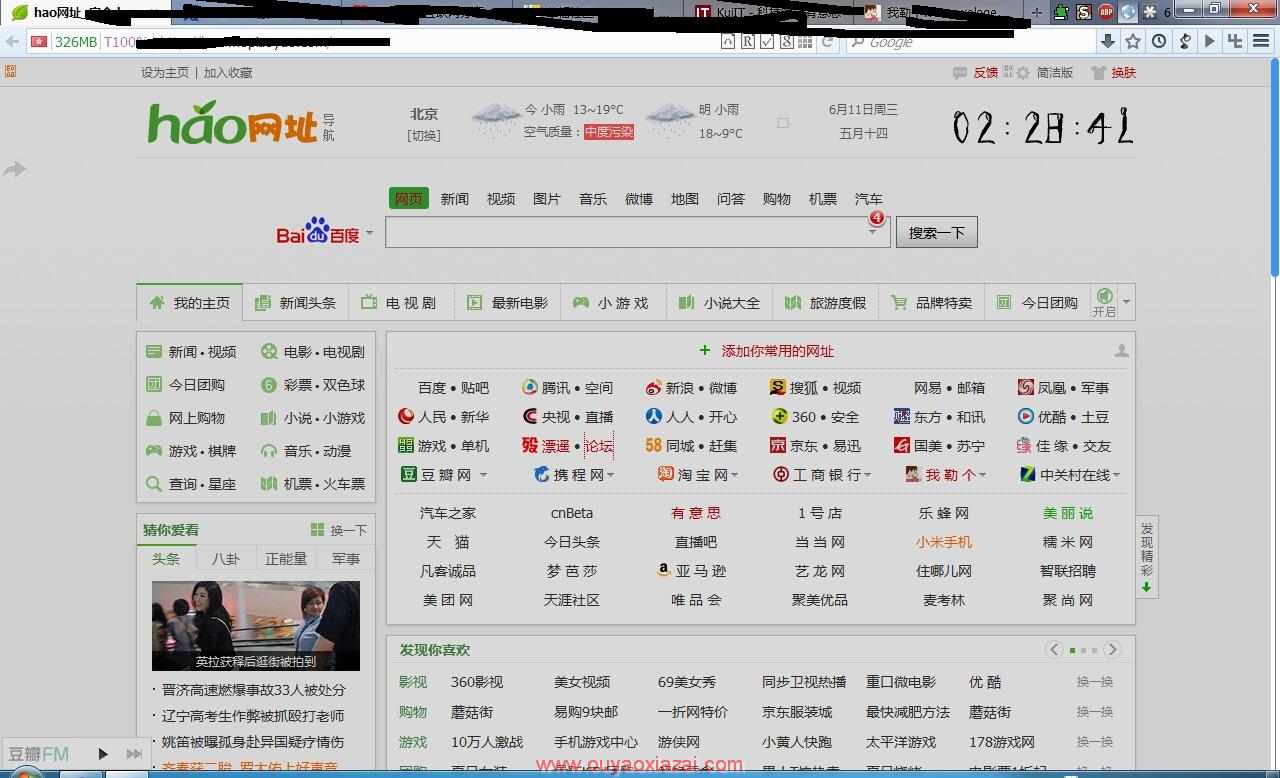Expand the 中关村在线 dropdown
This screenshot has height=778, width=1280.
1116,475
